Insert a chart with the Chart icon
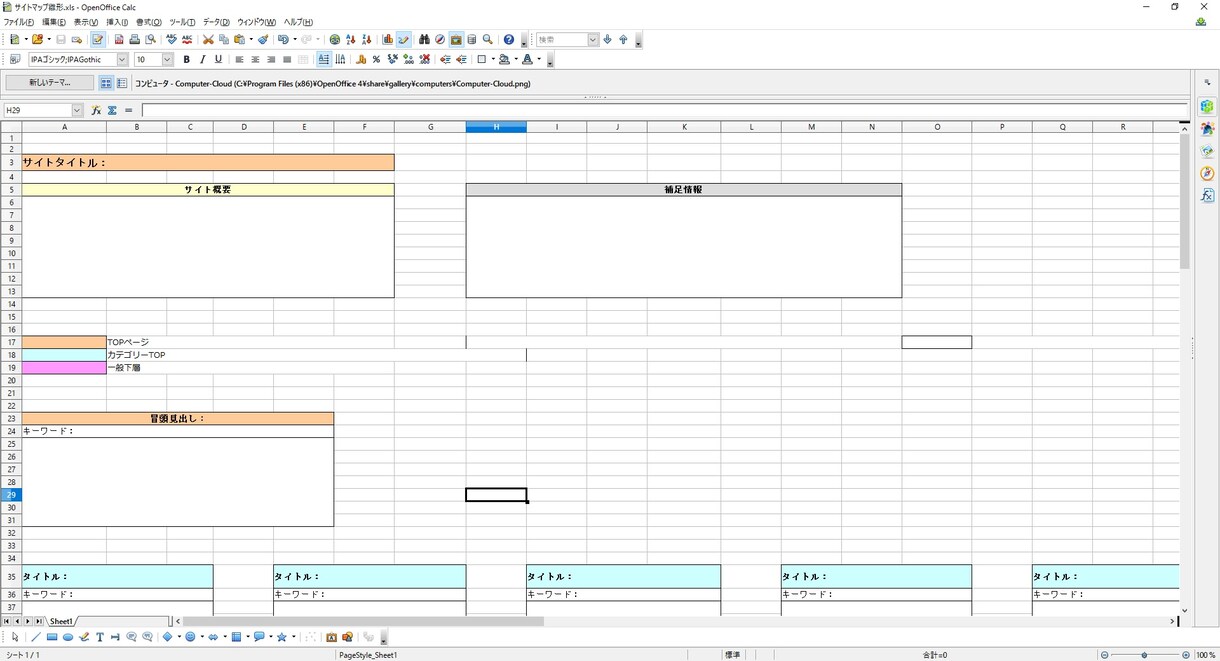 [388, 40]
